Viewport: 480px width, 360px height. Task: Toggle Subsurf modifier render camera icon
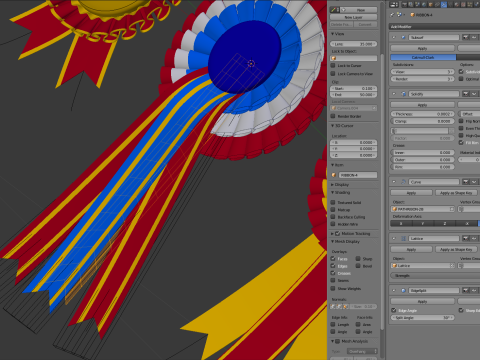pyautogui.click(x=466, y=37)
